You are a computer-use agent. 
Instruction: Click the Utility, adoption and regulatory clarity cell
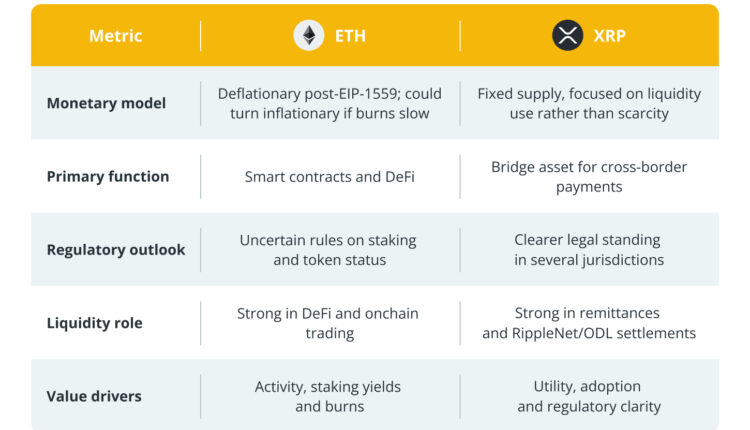[589, 396]
